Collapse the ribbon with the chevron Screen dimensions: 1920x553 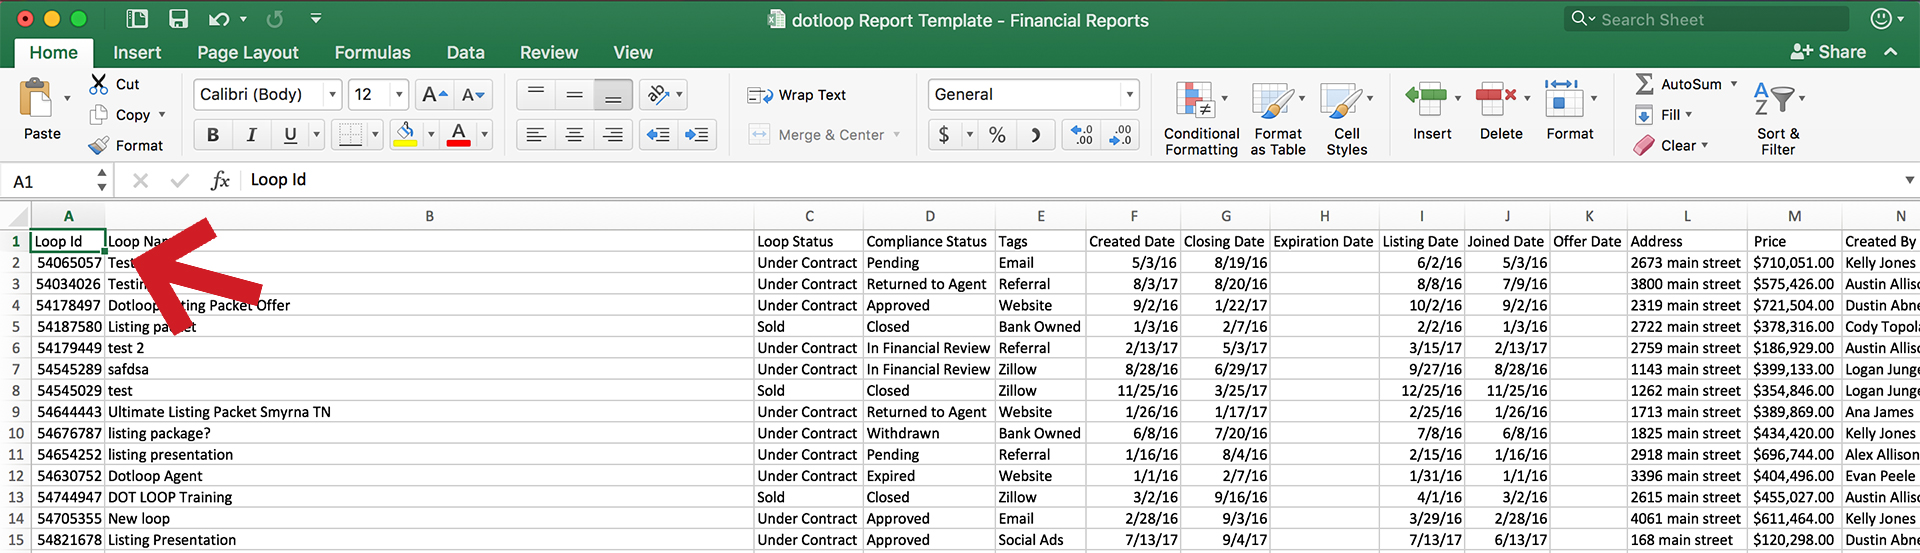click(1891, 52)
